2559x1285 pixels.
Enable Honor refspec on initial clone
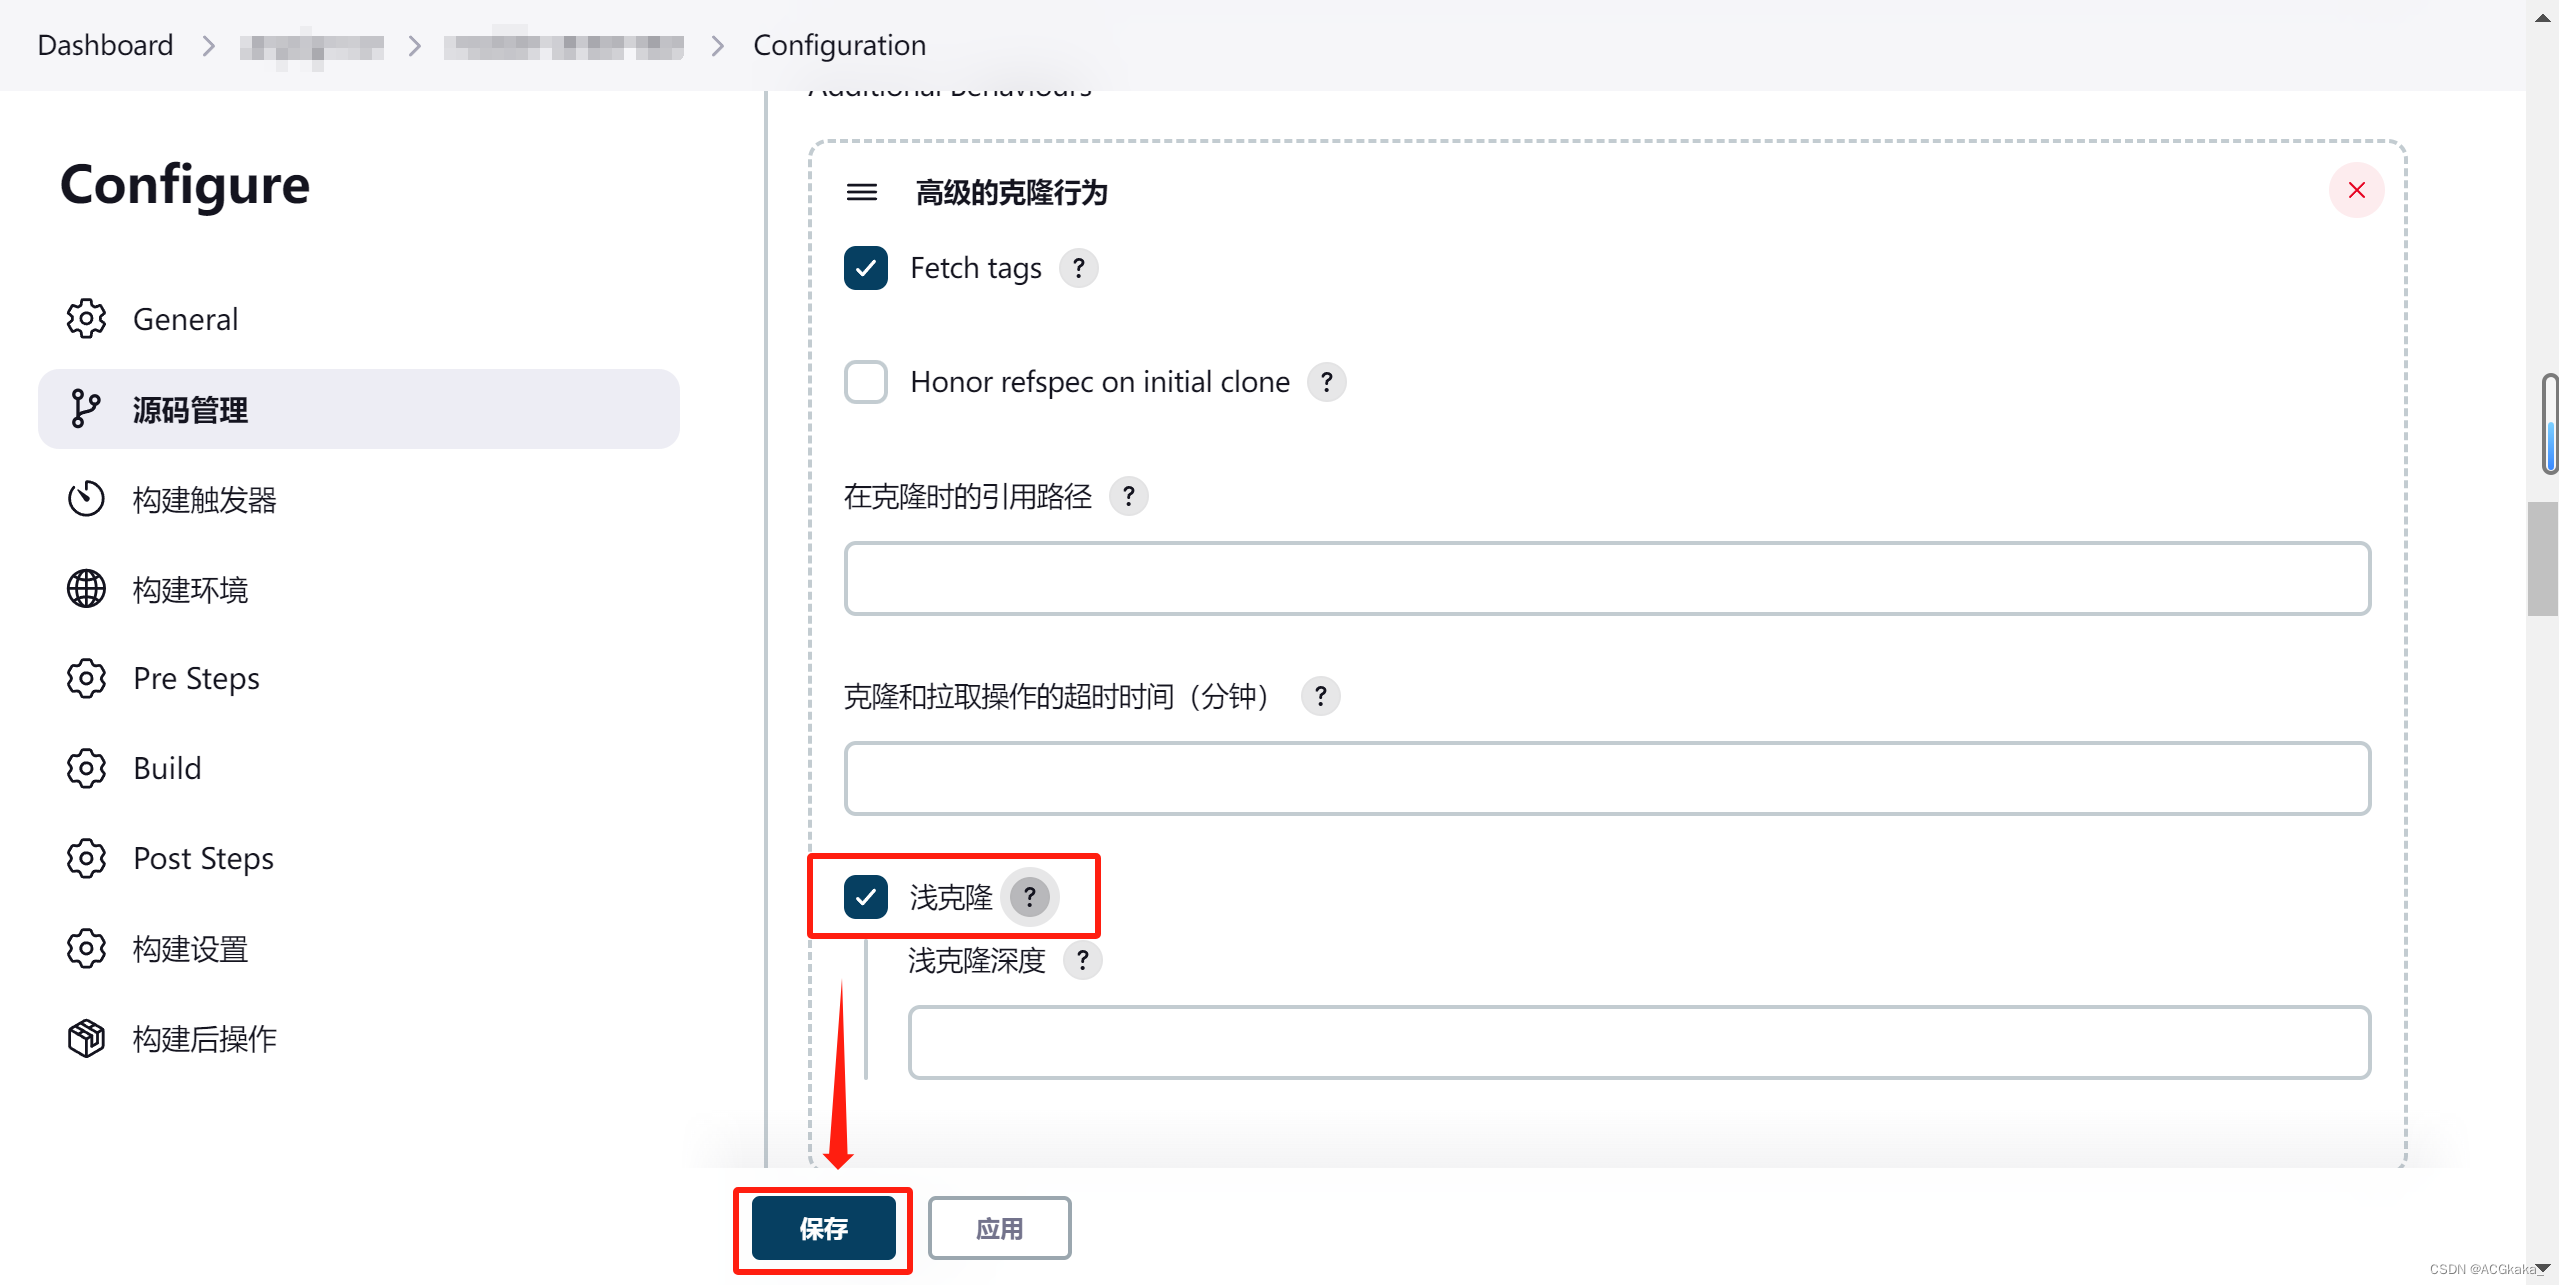[865, 382]
